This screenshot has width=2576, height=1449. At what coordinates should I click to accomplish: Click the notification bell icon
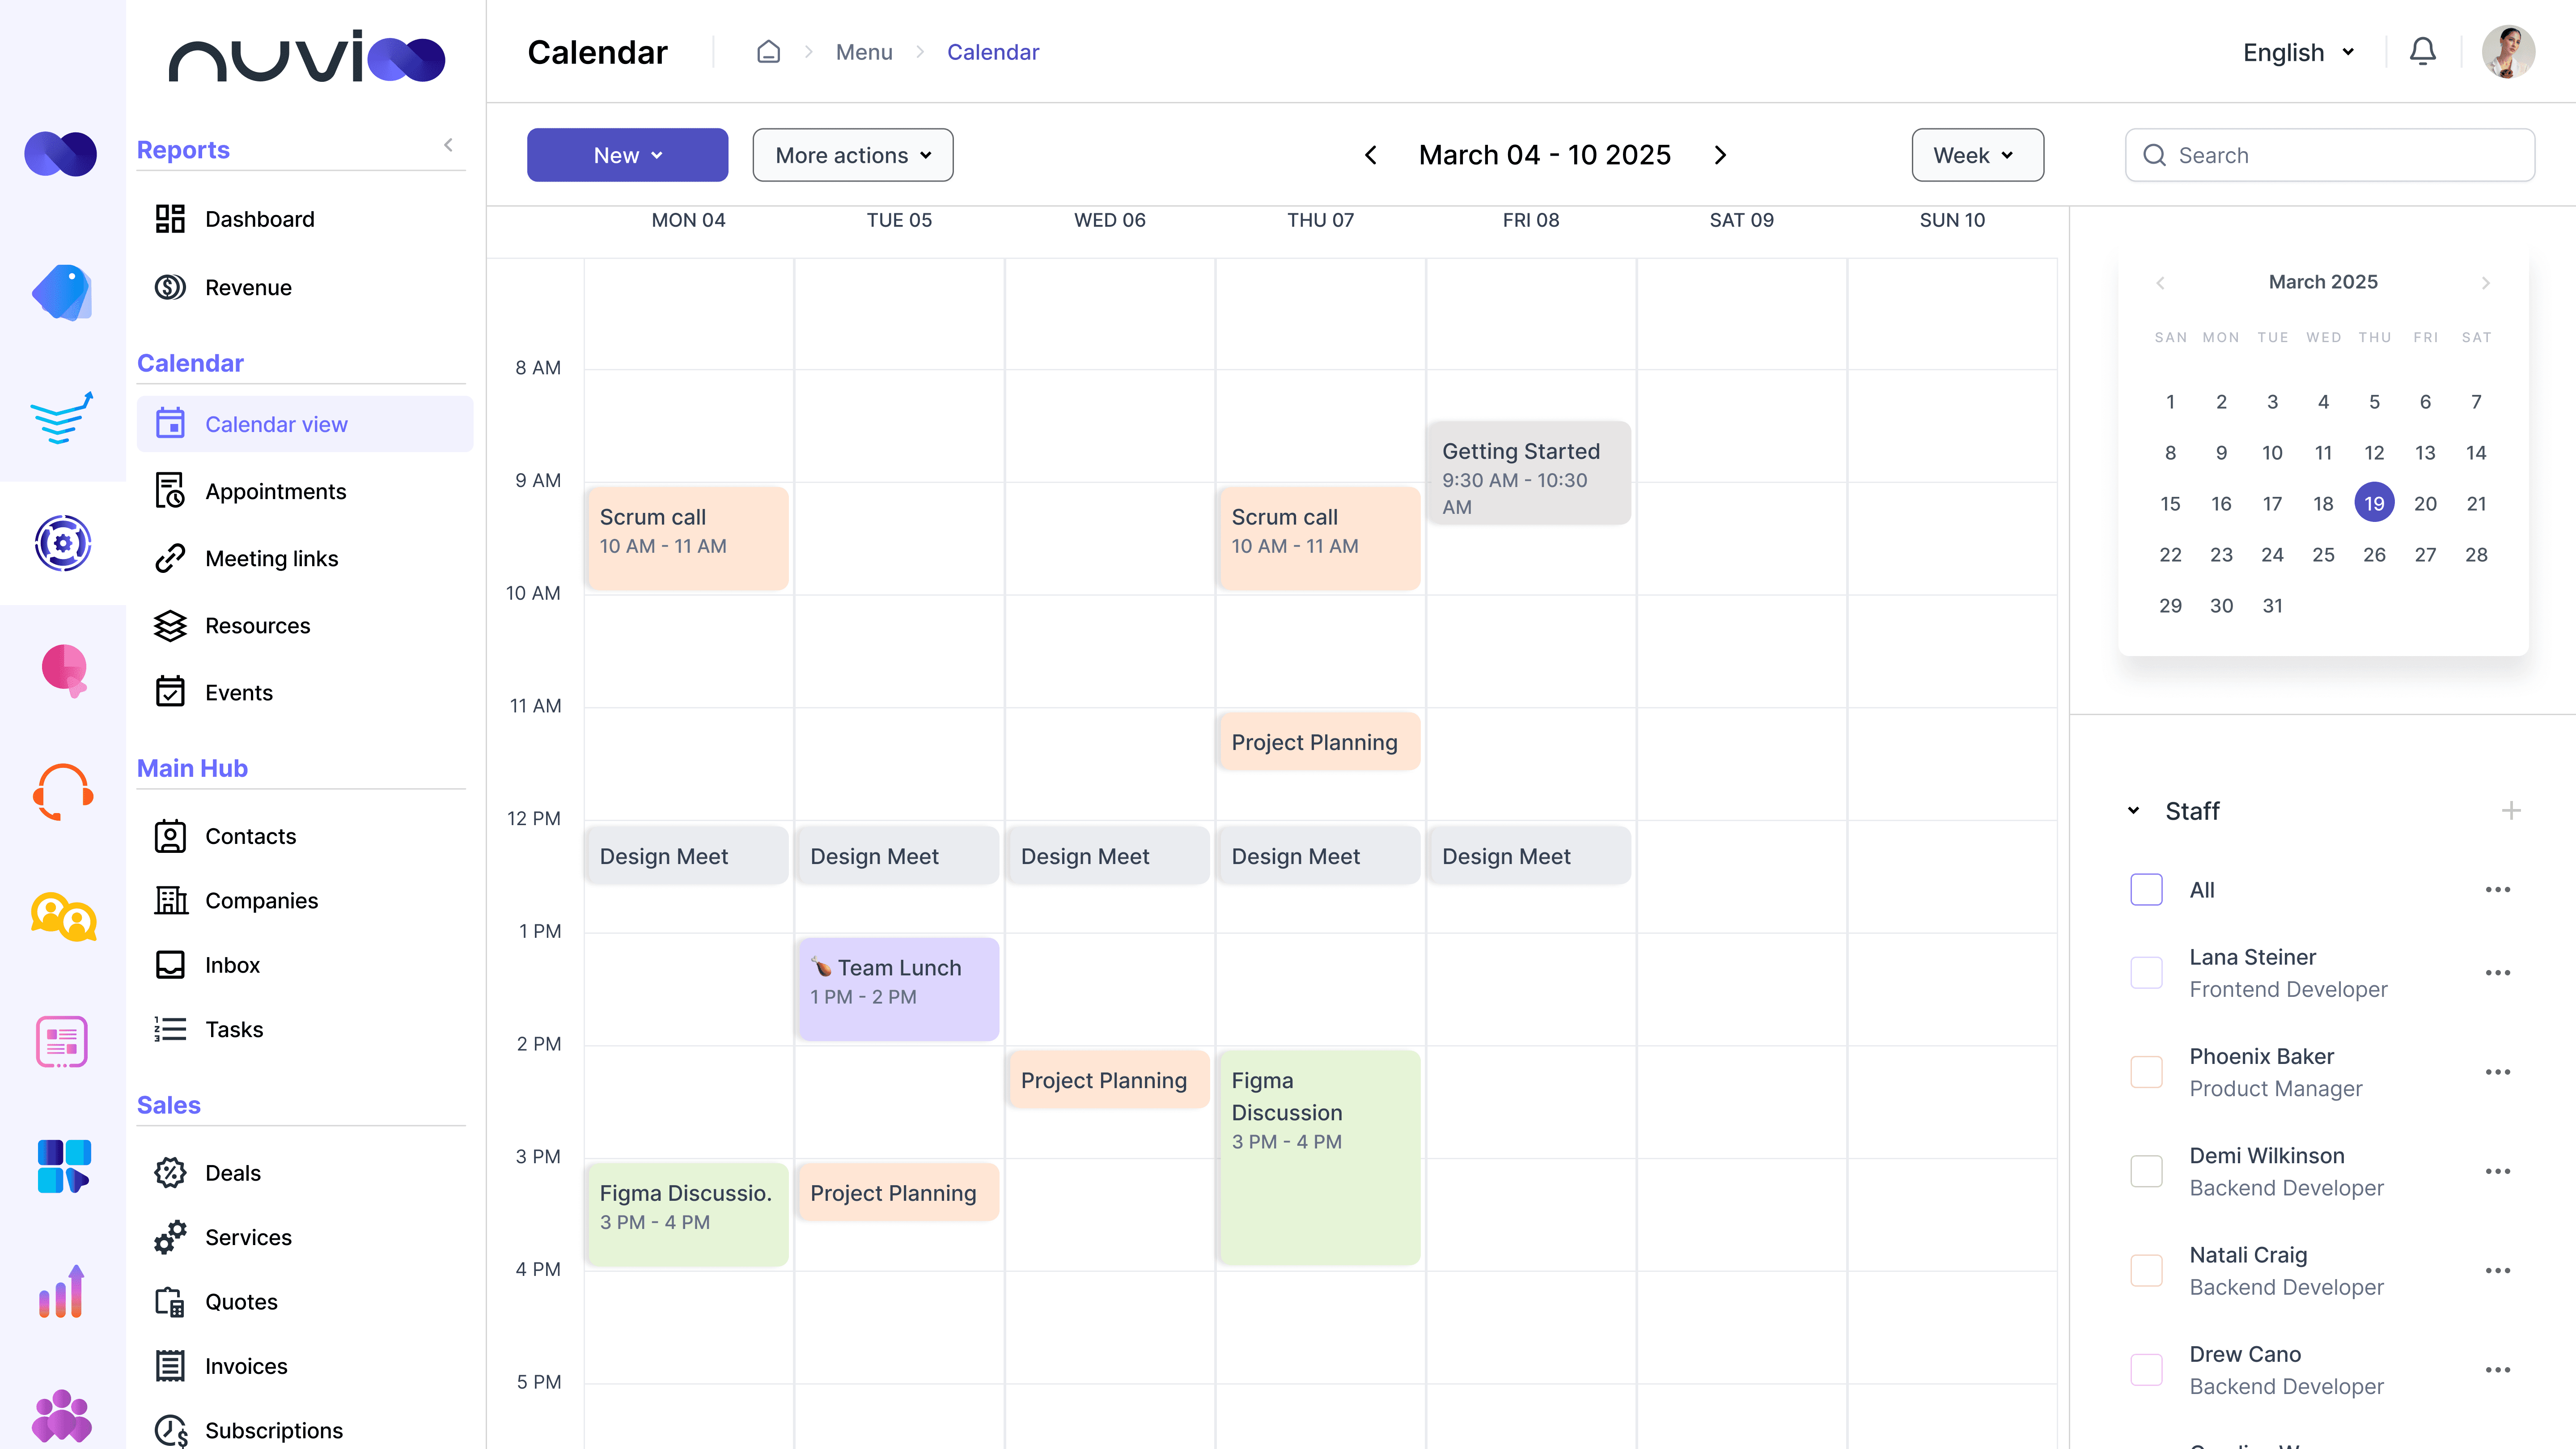tap(2422, 51)
